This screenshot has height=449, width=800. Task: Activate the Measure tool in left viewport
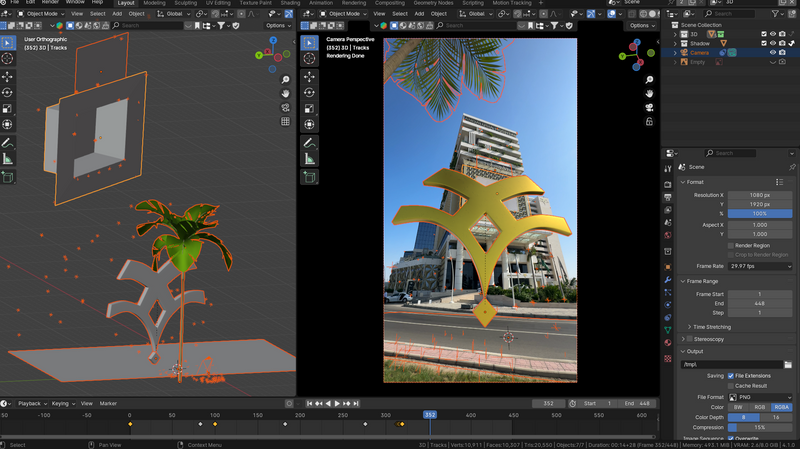[8, 158]
